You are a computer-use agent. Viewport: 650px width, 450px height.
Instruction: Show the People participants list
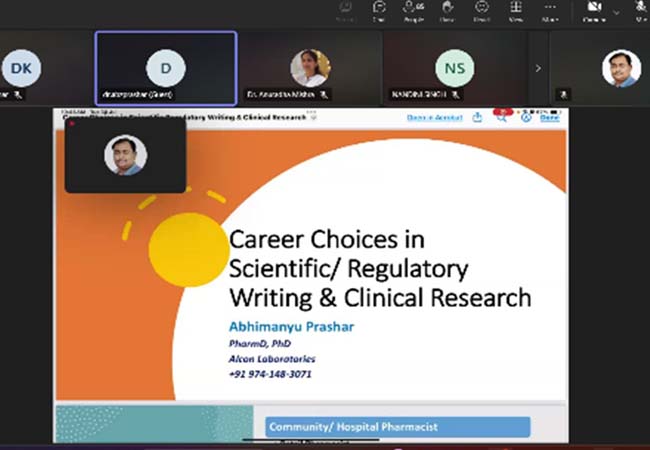[413, 11]
